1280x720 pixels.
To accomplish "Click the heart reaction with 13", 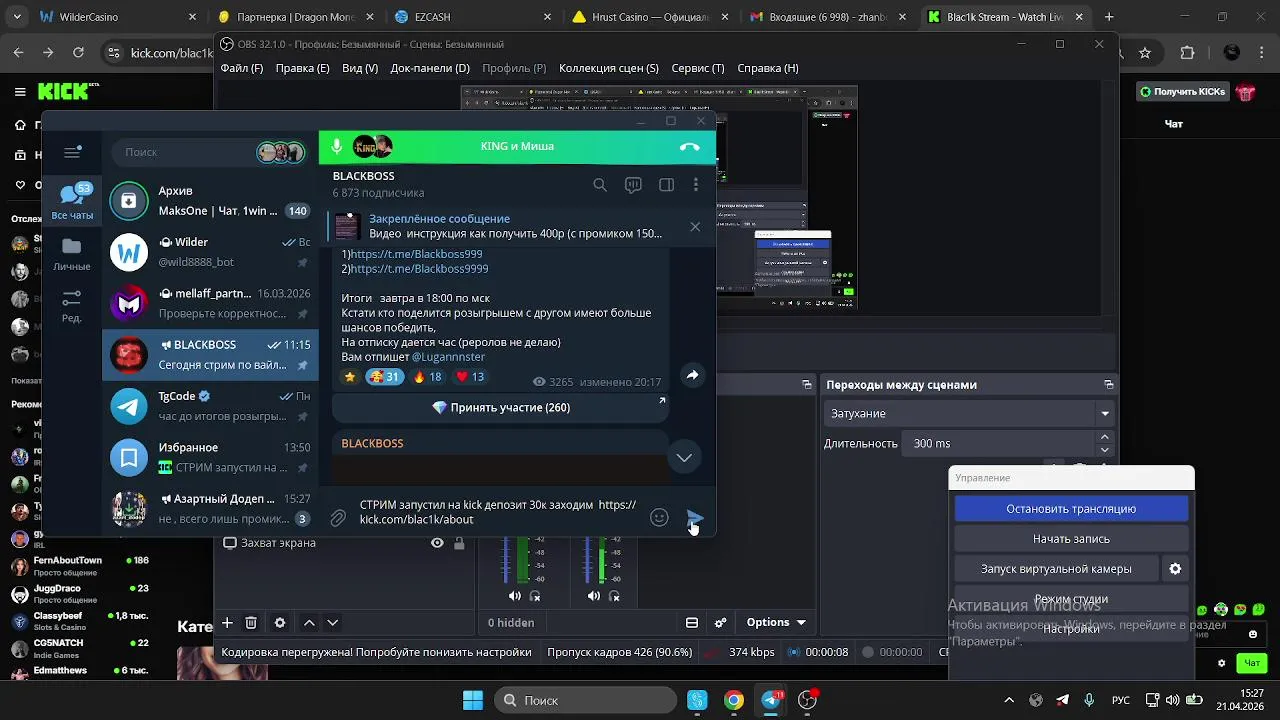I will 469,377.
